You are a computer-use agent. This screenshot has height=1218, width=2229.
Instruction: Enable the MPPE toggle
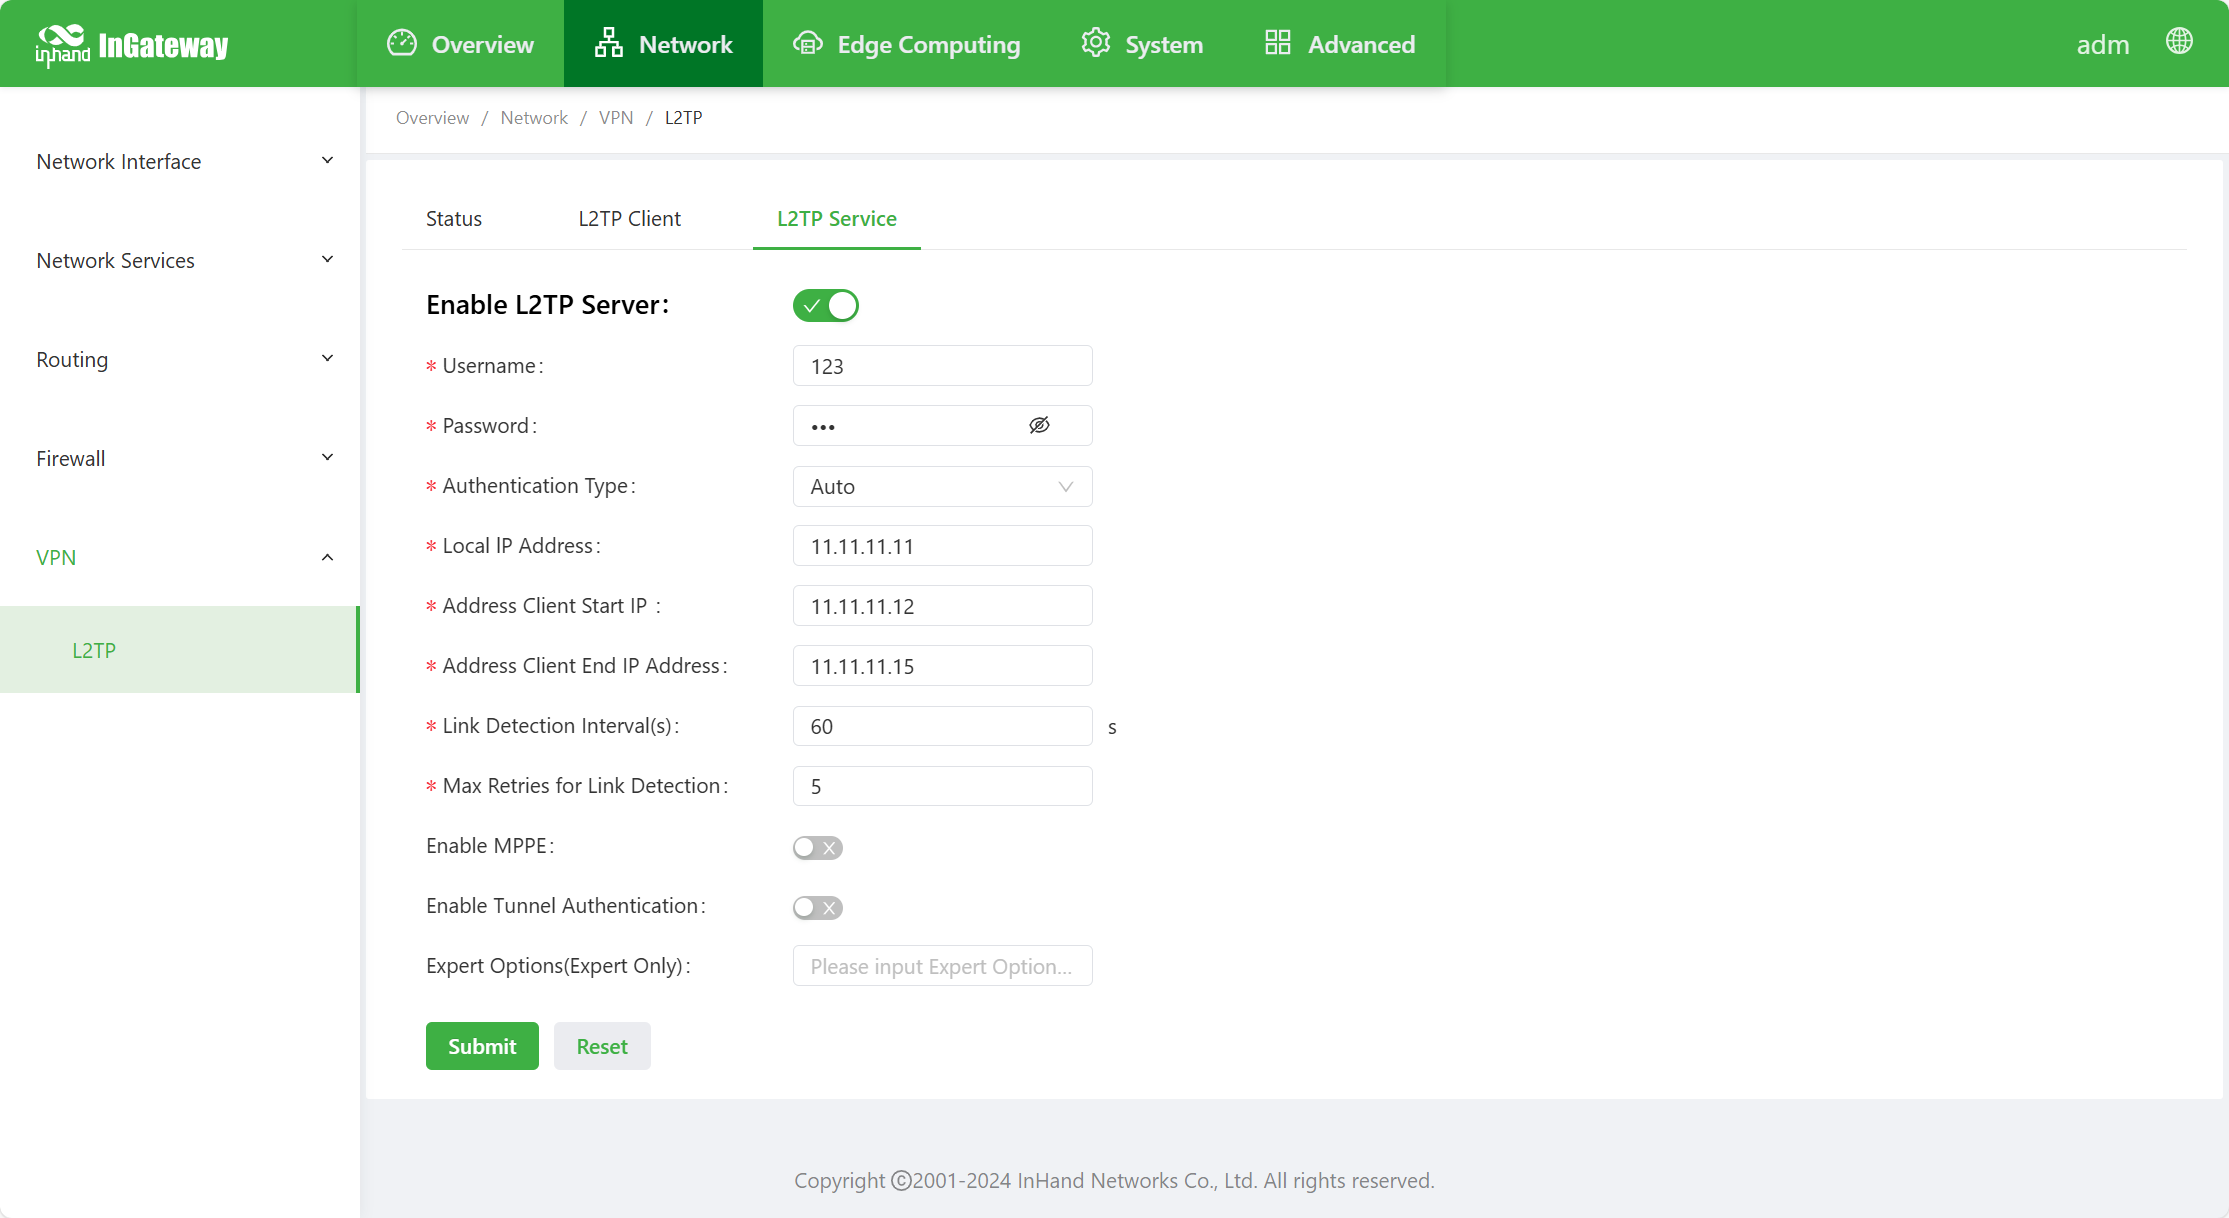click(x=817, y=848)
